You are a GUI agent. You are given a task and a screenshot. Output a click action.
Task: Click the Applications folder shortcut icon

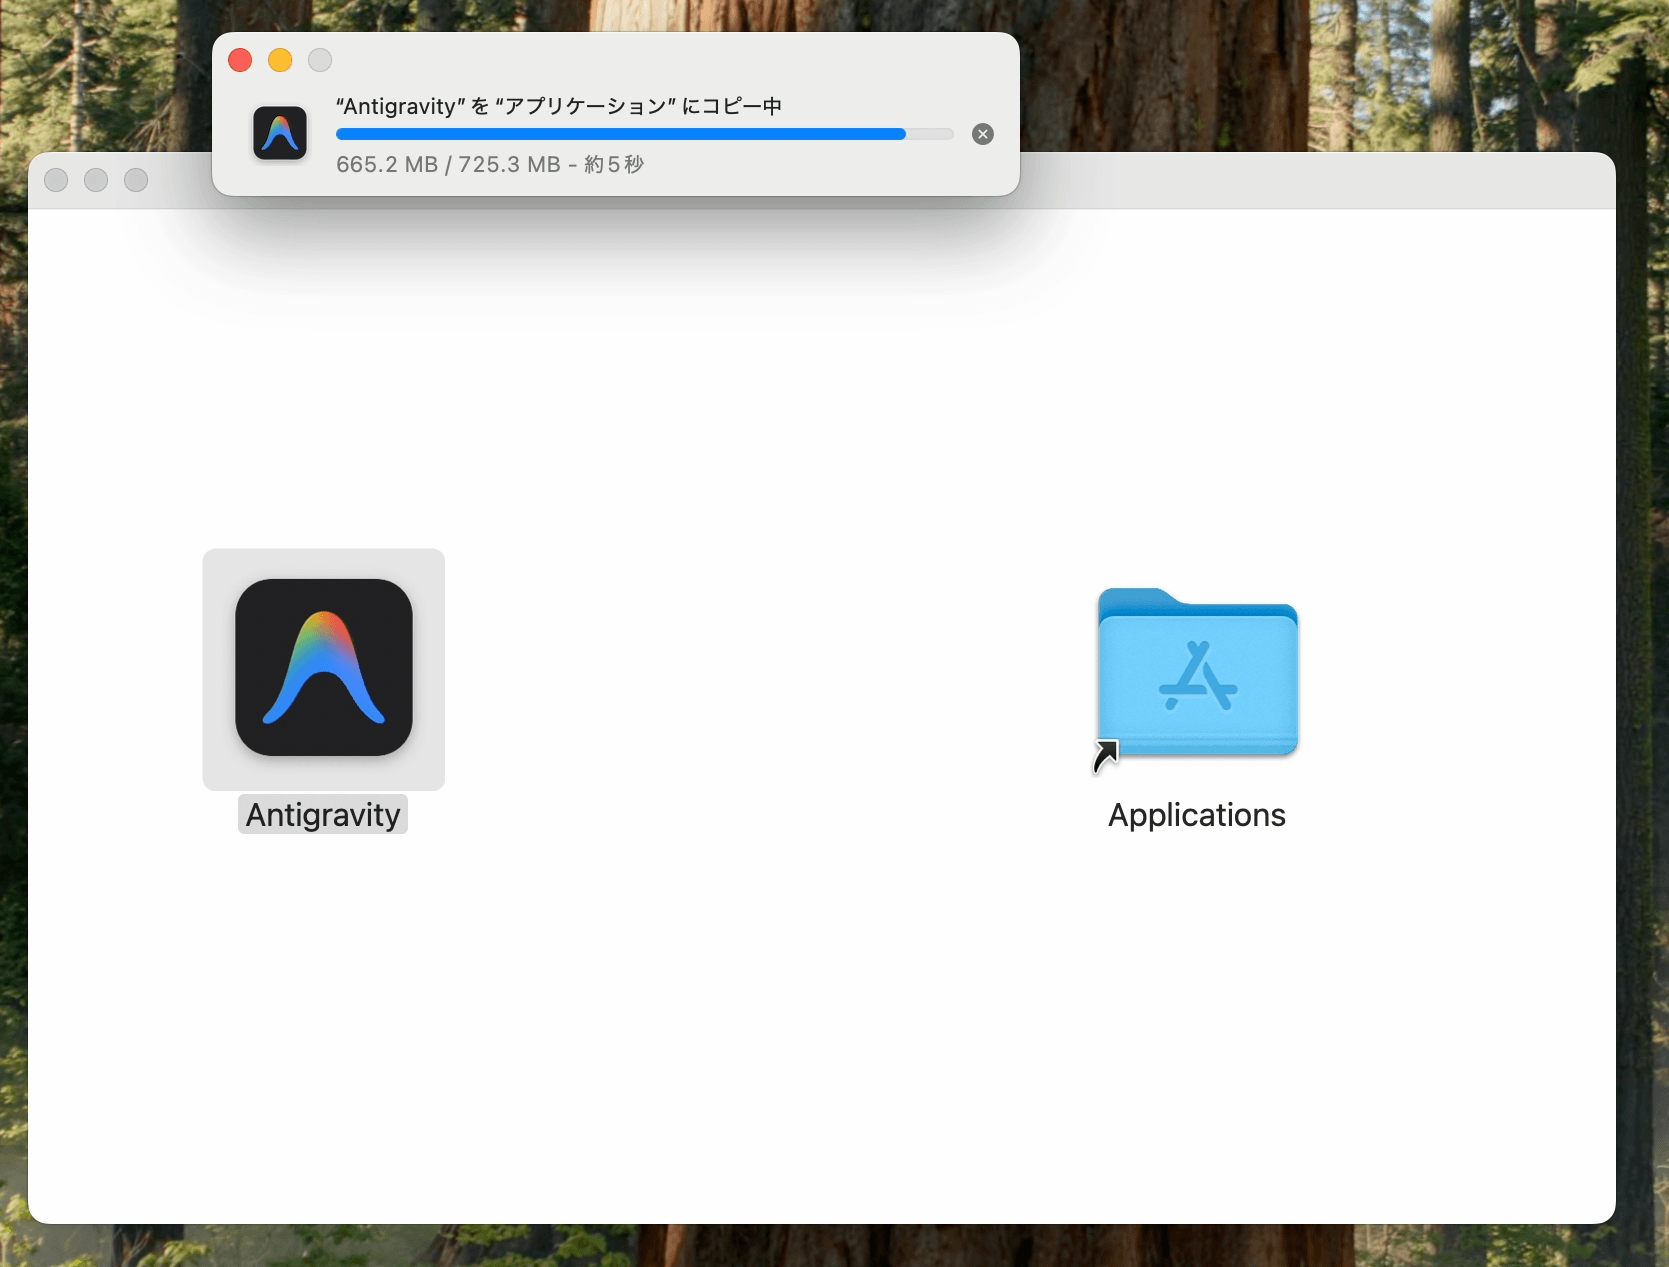click(1197, 672)
